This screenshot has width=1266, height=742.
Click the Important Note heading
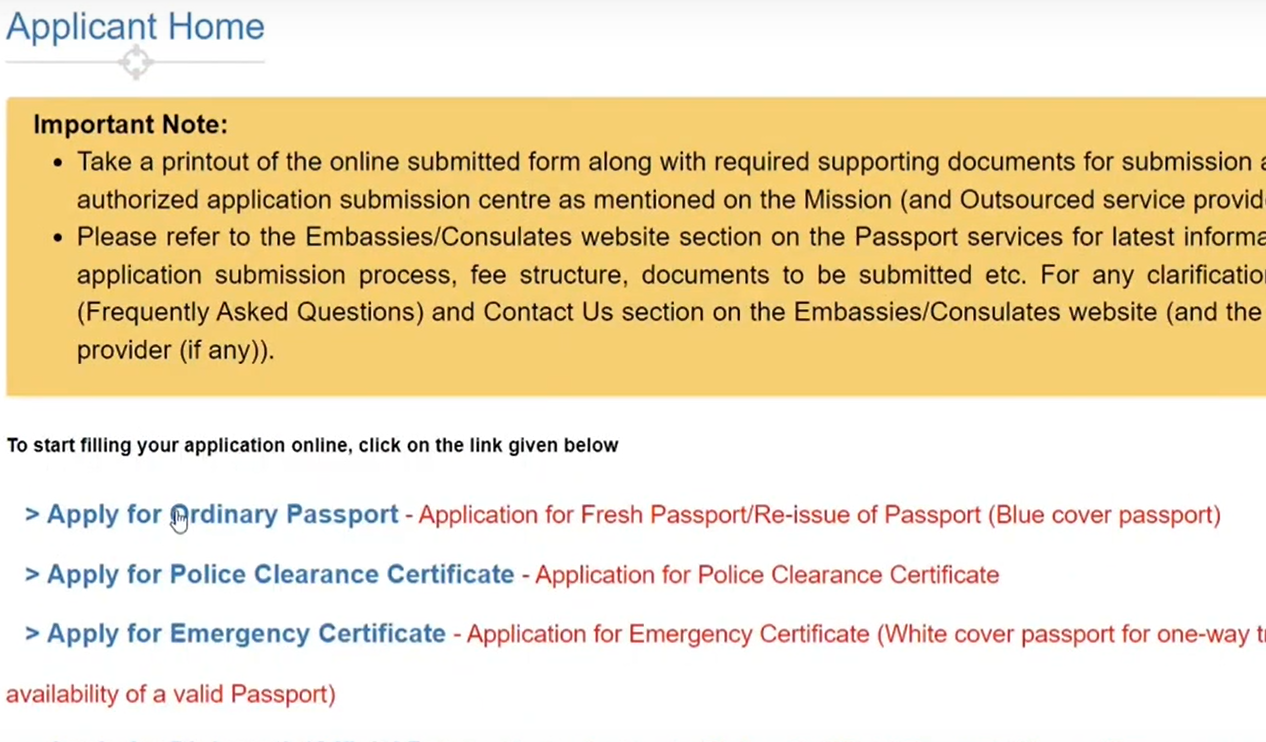tap(130, 125)
